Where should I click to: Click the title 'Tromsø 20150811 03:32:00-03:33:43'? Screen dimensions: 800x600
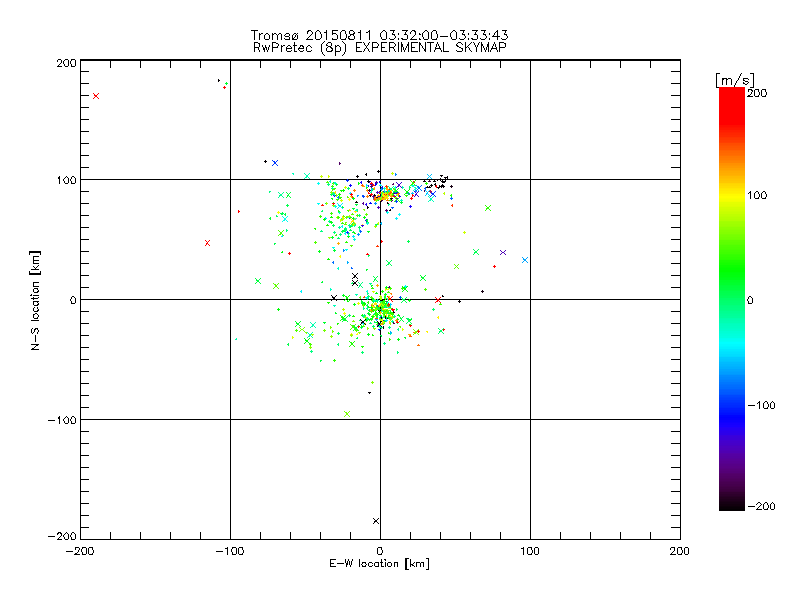point(379,35)
